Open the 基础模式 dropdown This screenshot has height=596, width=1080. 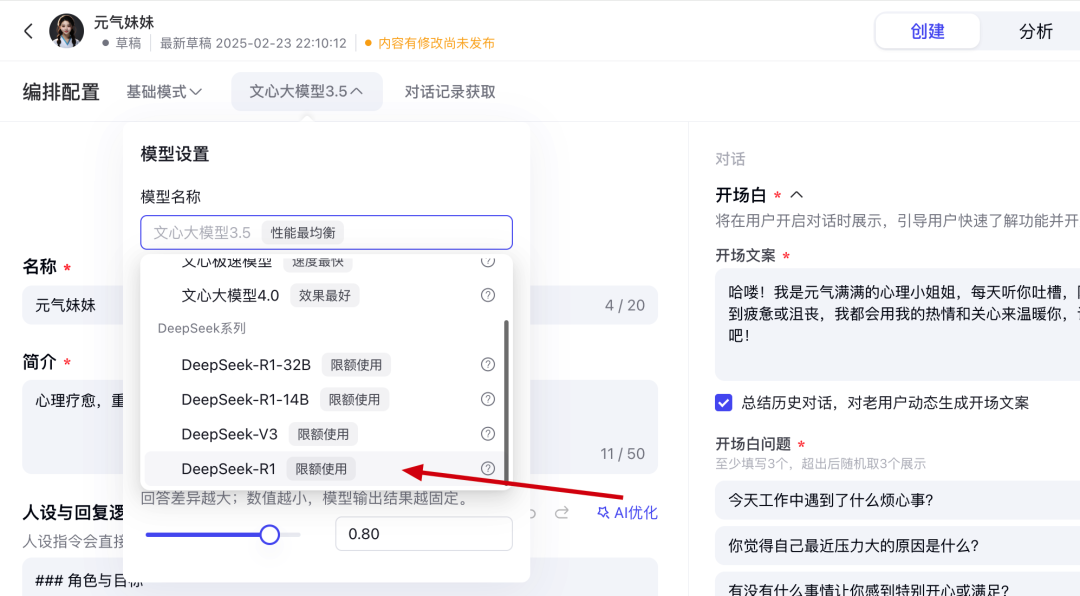[164, 92]
